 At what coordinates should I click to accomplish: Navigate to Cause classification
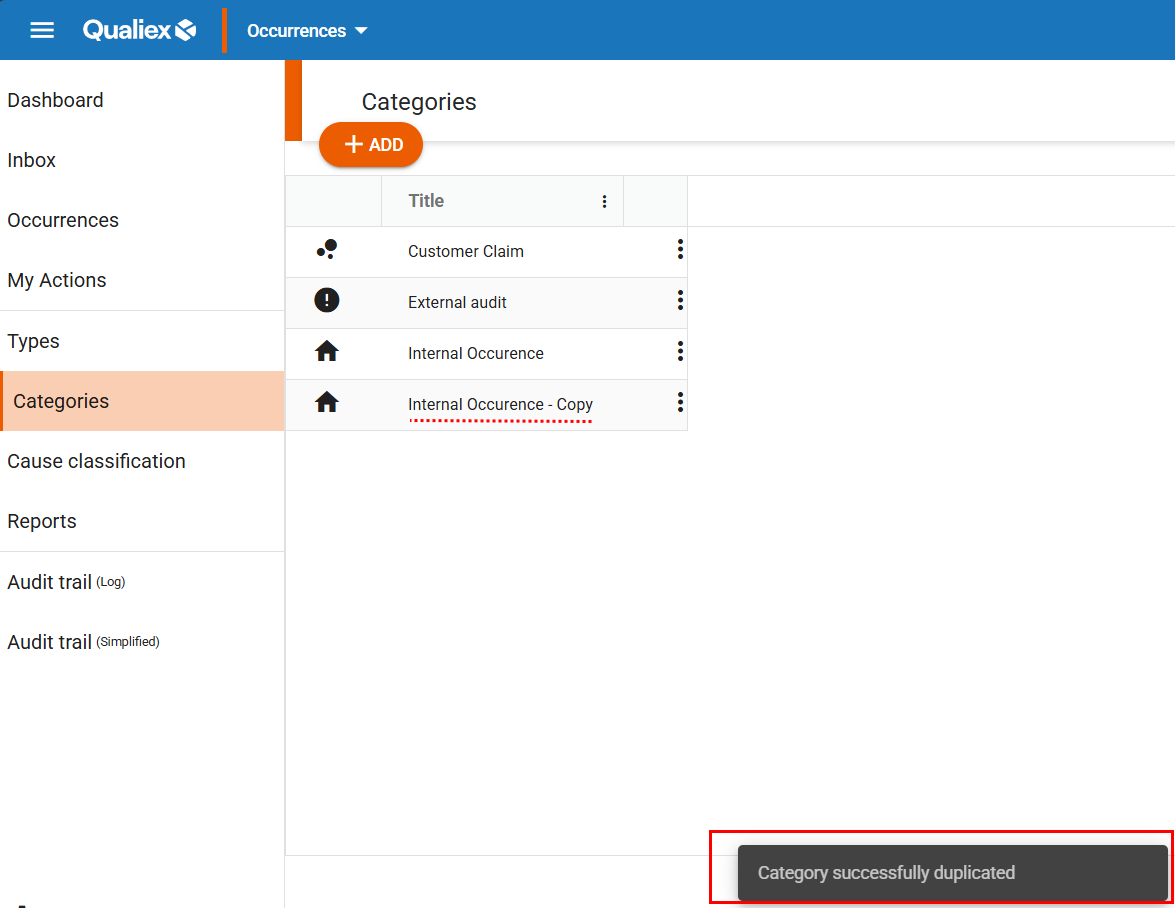coord(96,461)
